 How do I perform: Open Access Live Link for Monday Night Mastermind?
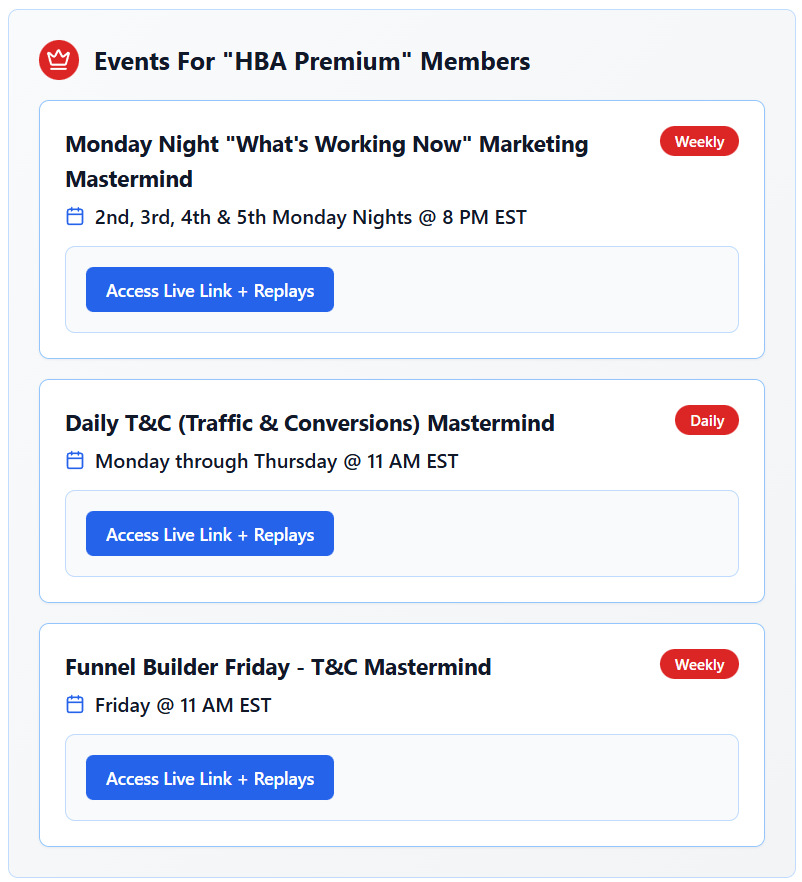(x=210, y=290)
